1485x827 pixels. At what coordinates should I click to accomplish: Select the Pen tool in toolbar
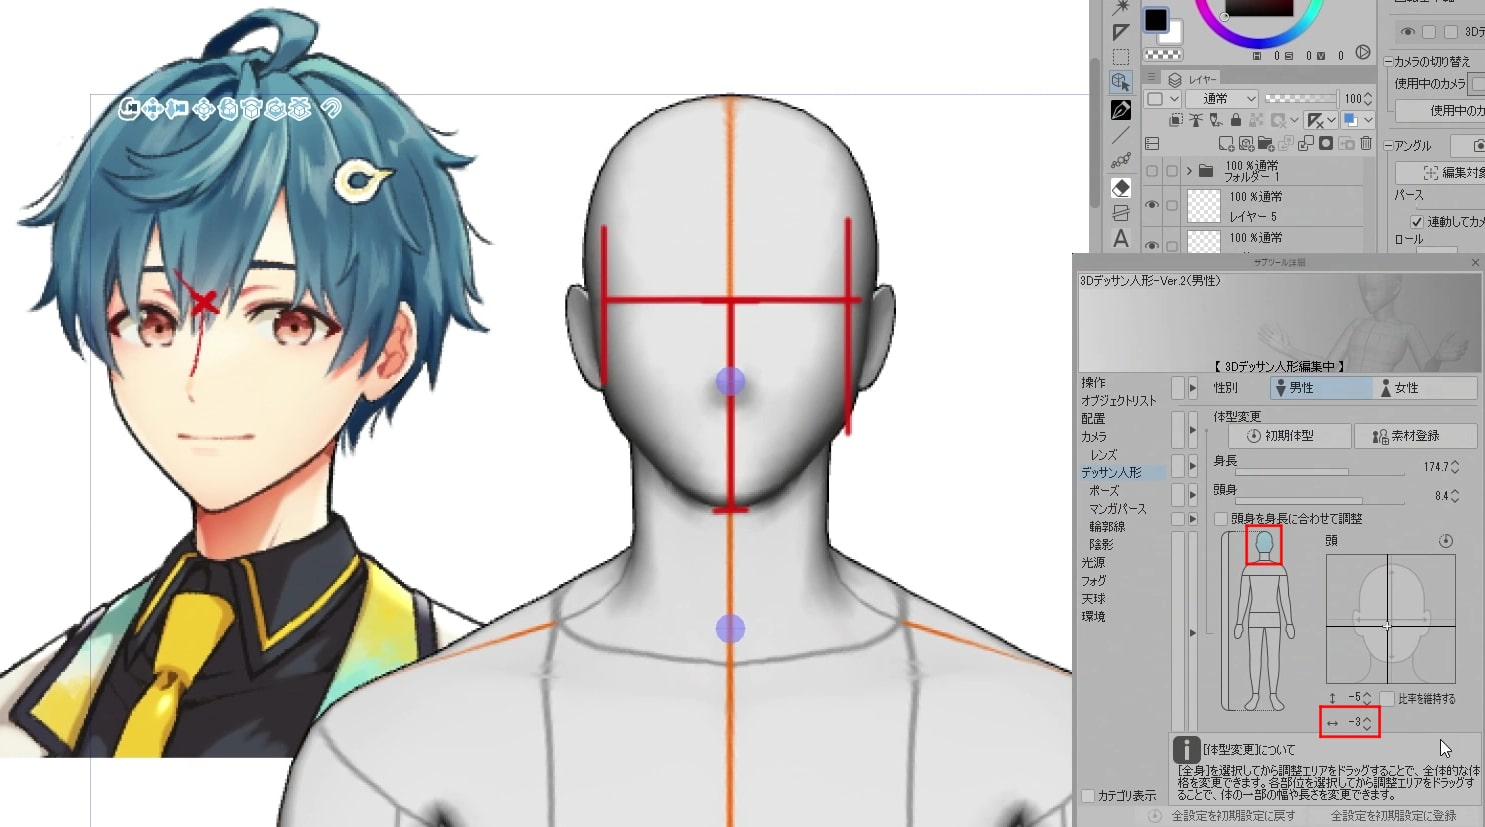[x=1121, y=109]
